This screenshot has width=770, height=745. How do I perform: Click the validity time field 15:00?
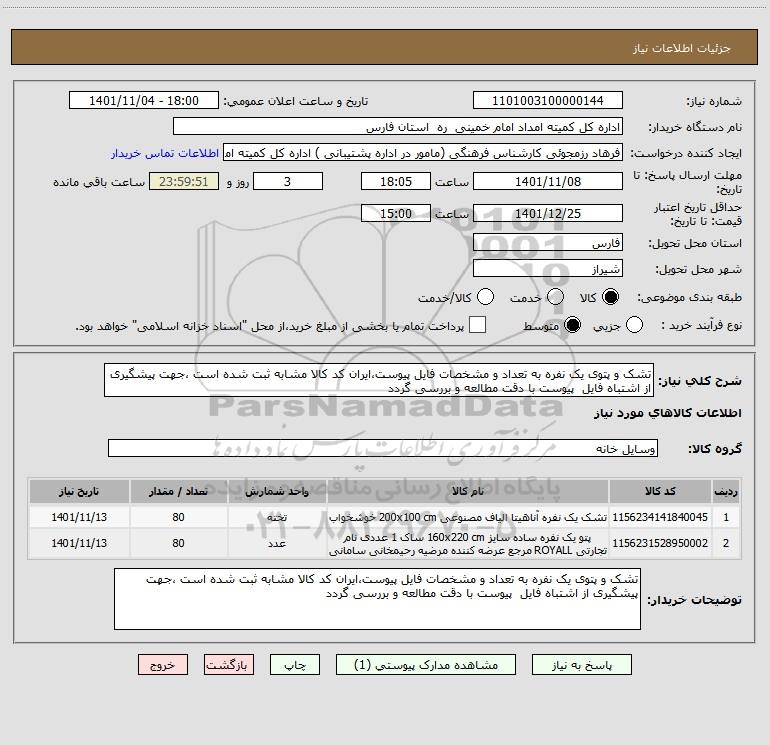pyautogui.click(x=396, y=213)
